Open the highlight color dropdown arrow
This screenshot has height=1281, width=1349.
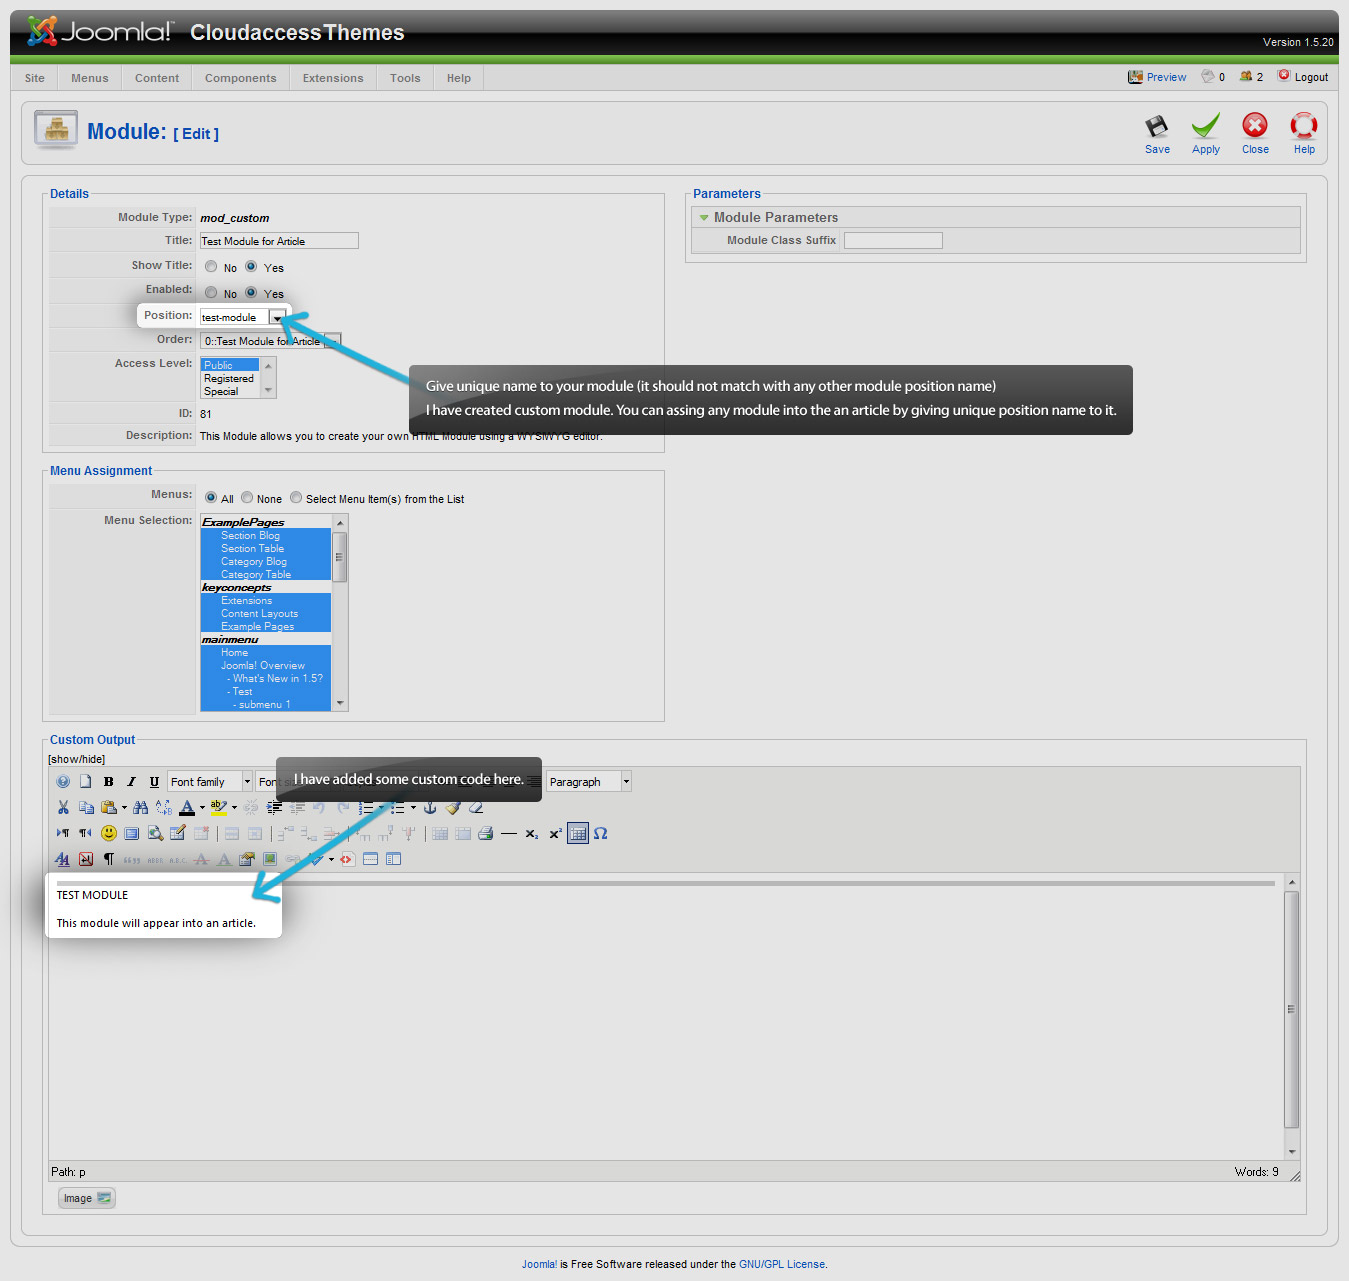pos(234,808)
